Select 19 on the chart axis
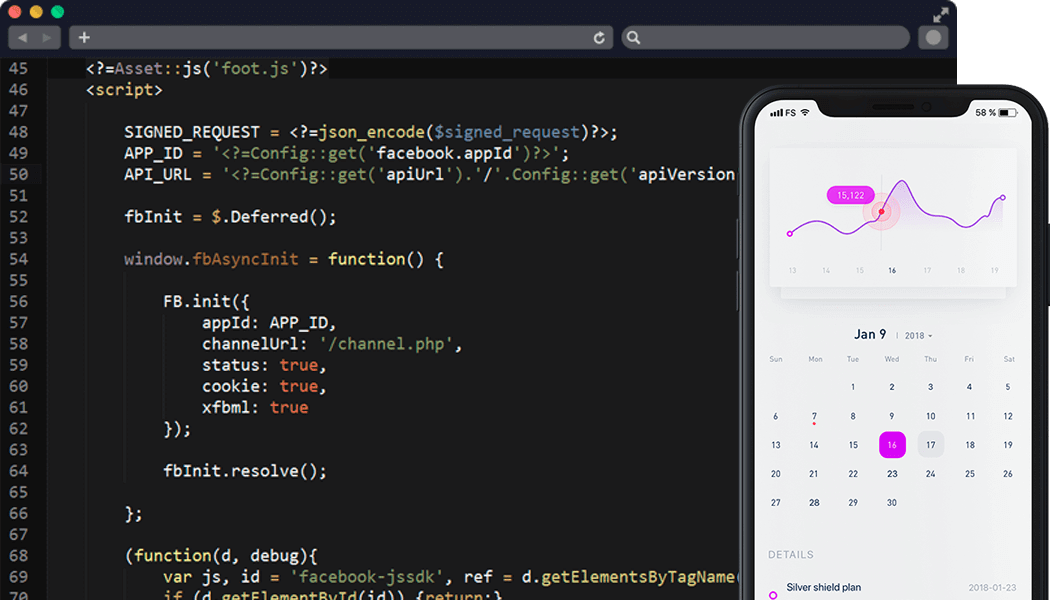Screen dimensions: 1050x600 coord(993,270)
